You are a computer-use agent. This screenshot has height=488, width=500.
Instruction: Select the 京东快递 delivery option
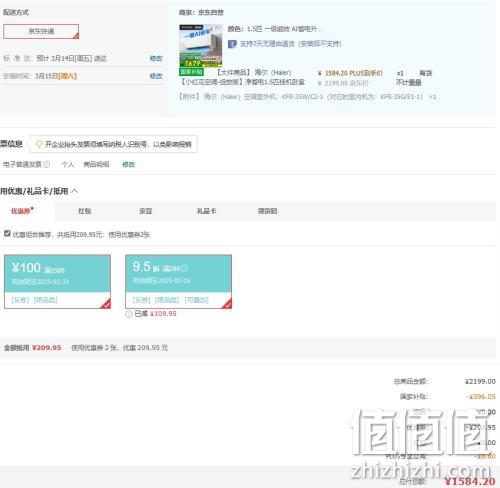coord(41,31)
